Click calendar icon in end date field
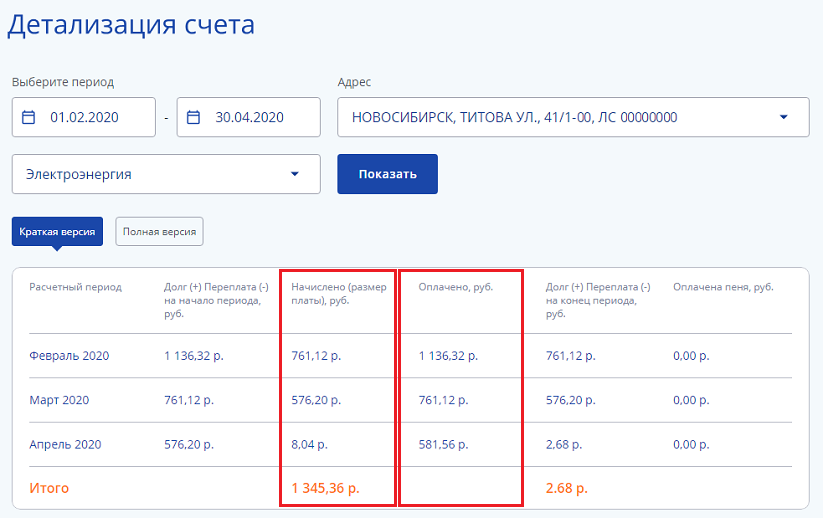Screen dimensions: 823x518 pos(194,117)
